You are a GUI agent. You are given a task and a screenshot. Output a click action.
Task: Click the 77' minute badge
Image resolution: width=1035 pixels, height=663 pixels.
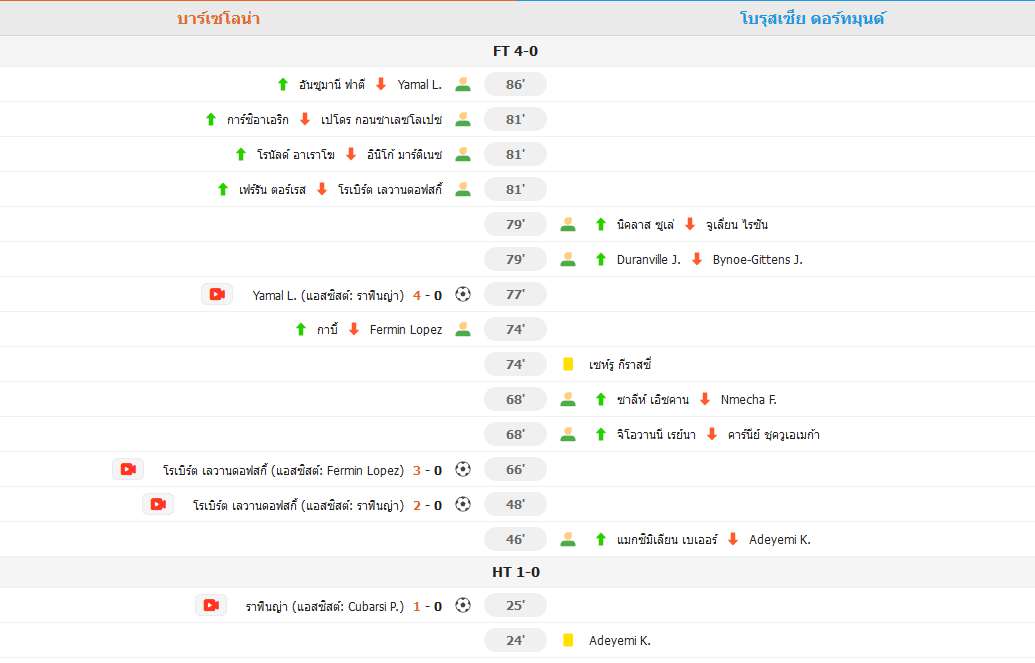click(x=516, y=295)
